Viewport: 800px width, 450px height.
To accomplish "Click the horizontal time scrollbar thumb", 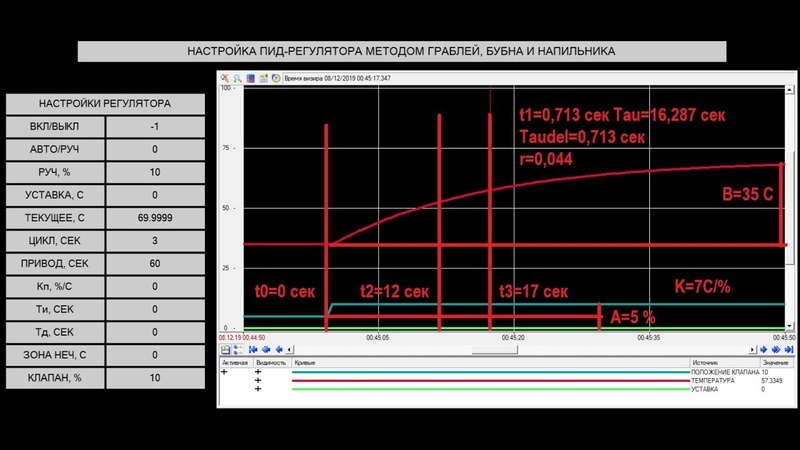I will click(x=494, y=349).
